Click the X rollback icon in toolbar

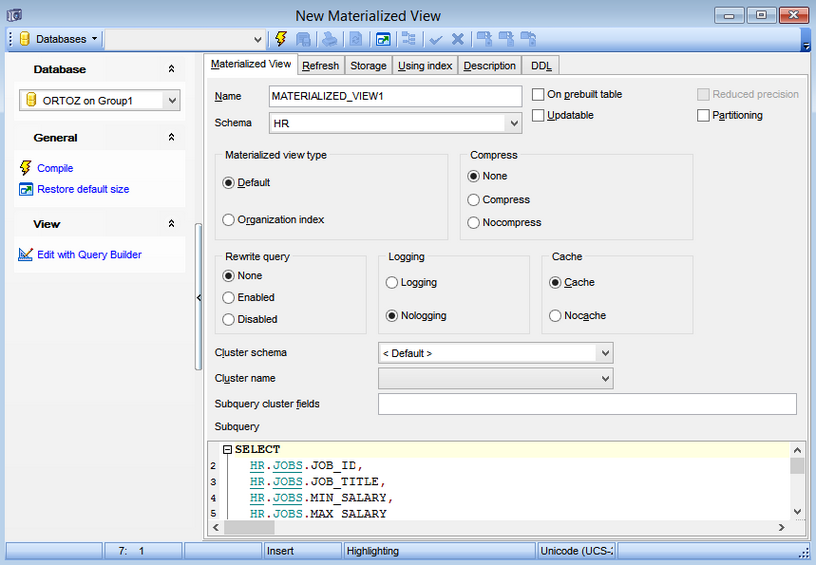458,39
